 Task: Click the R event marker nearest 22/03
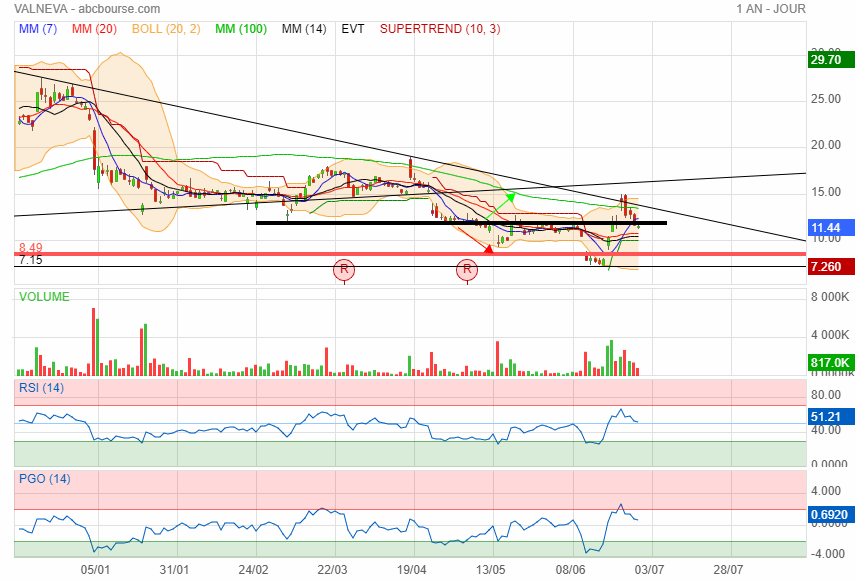(x=344, y=269)
